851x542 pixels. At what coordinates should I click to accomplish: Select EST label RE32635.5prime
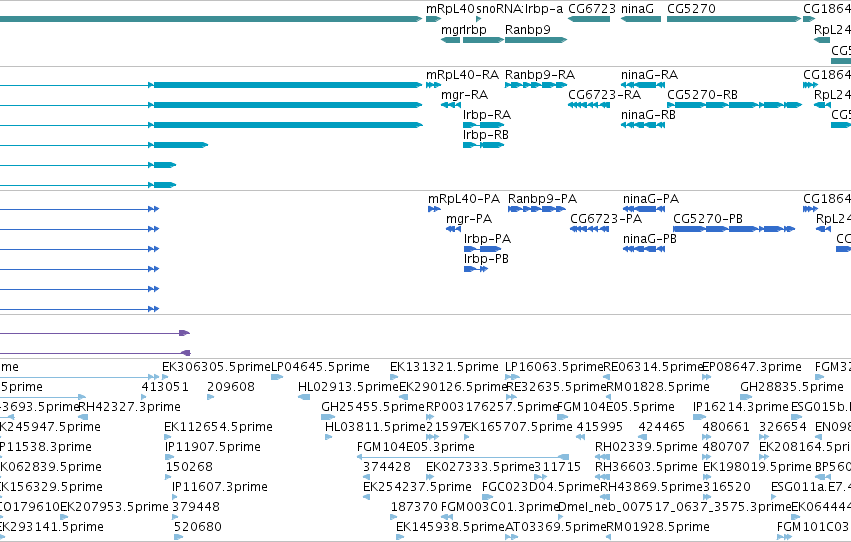[x=556, y=387]
